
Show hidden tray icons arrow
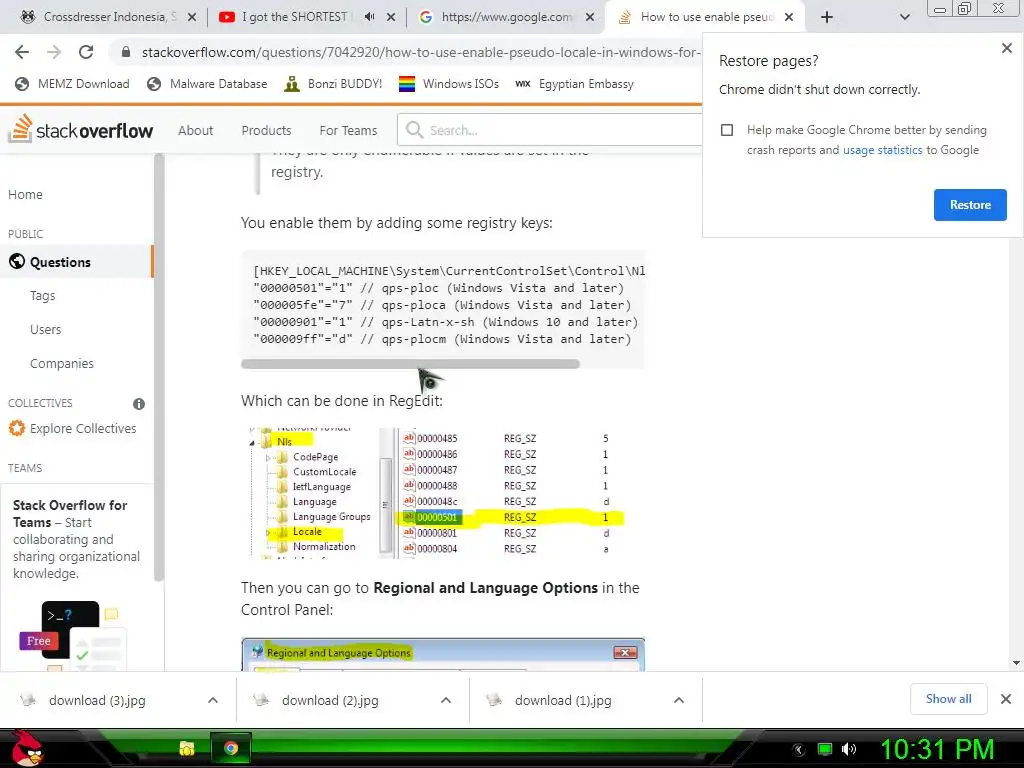pyautogui.click(x=799, y=750)
